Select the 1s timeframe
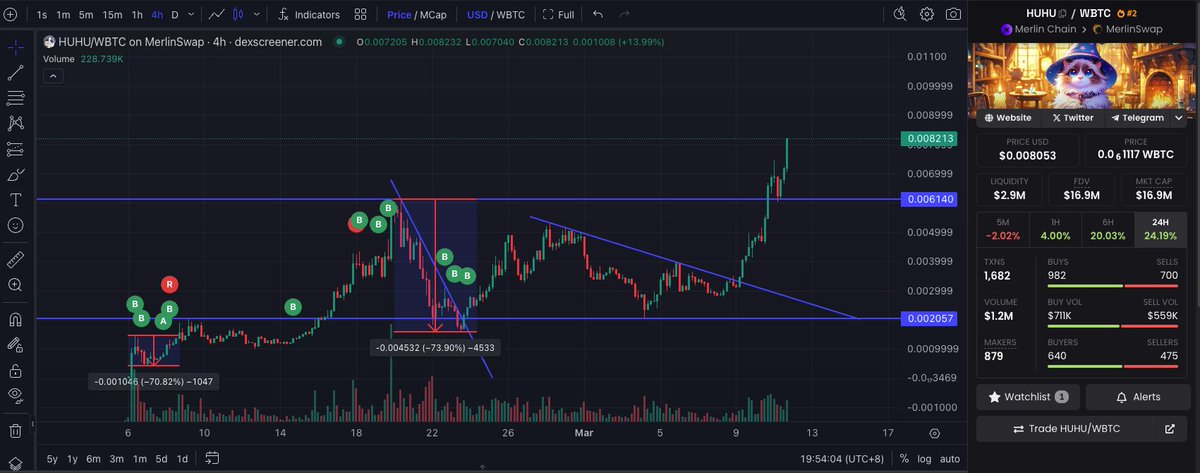 click(42, 15)
